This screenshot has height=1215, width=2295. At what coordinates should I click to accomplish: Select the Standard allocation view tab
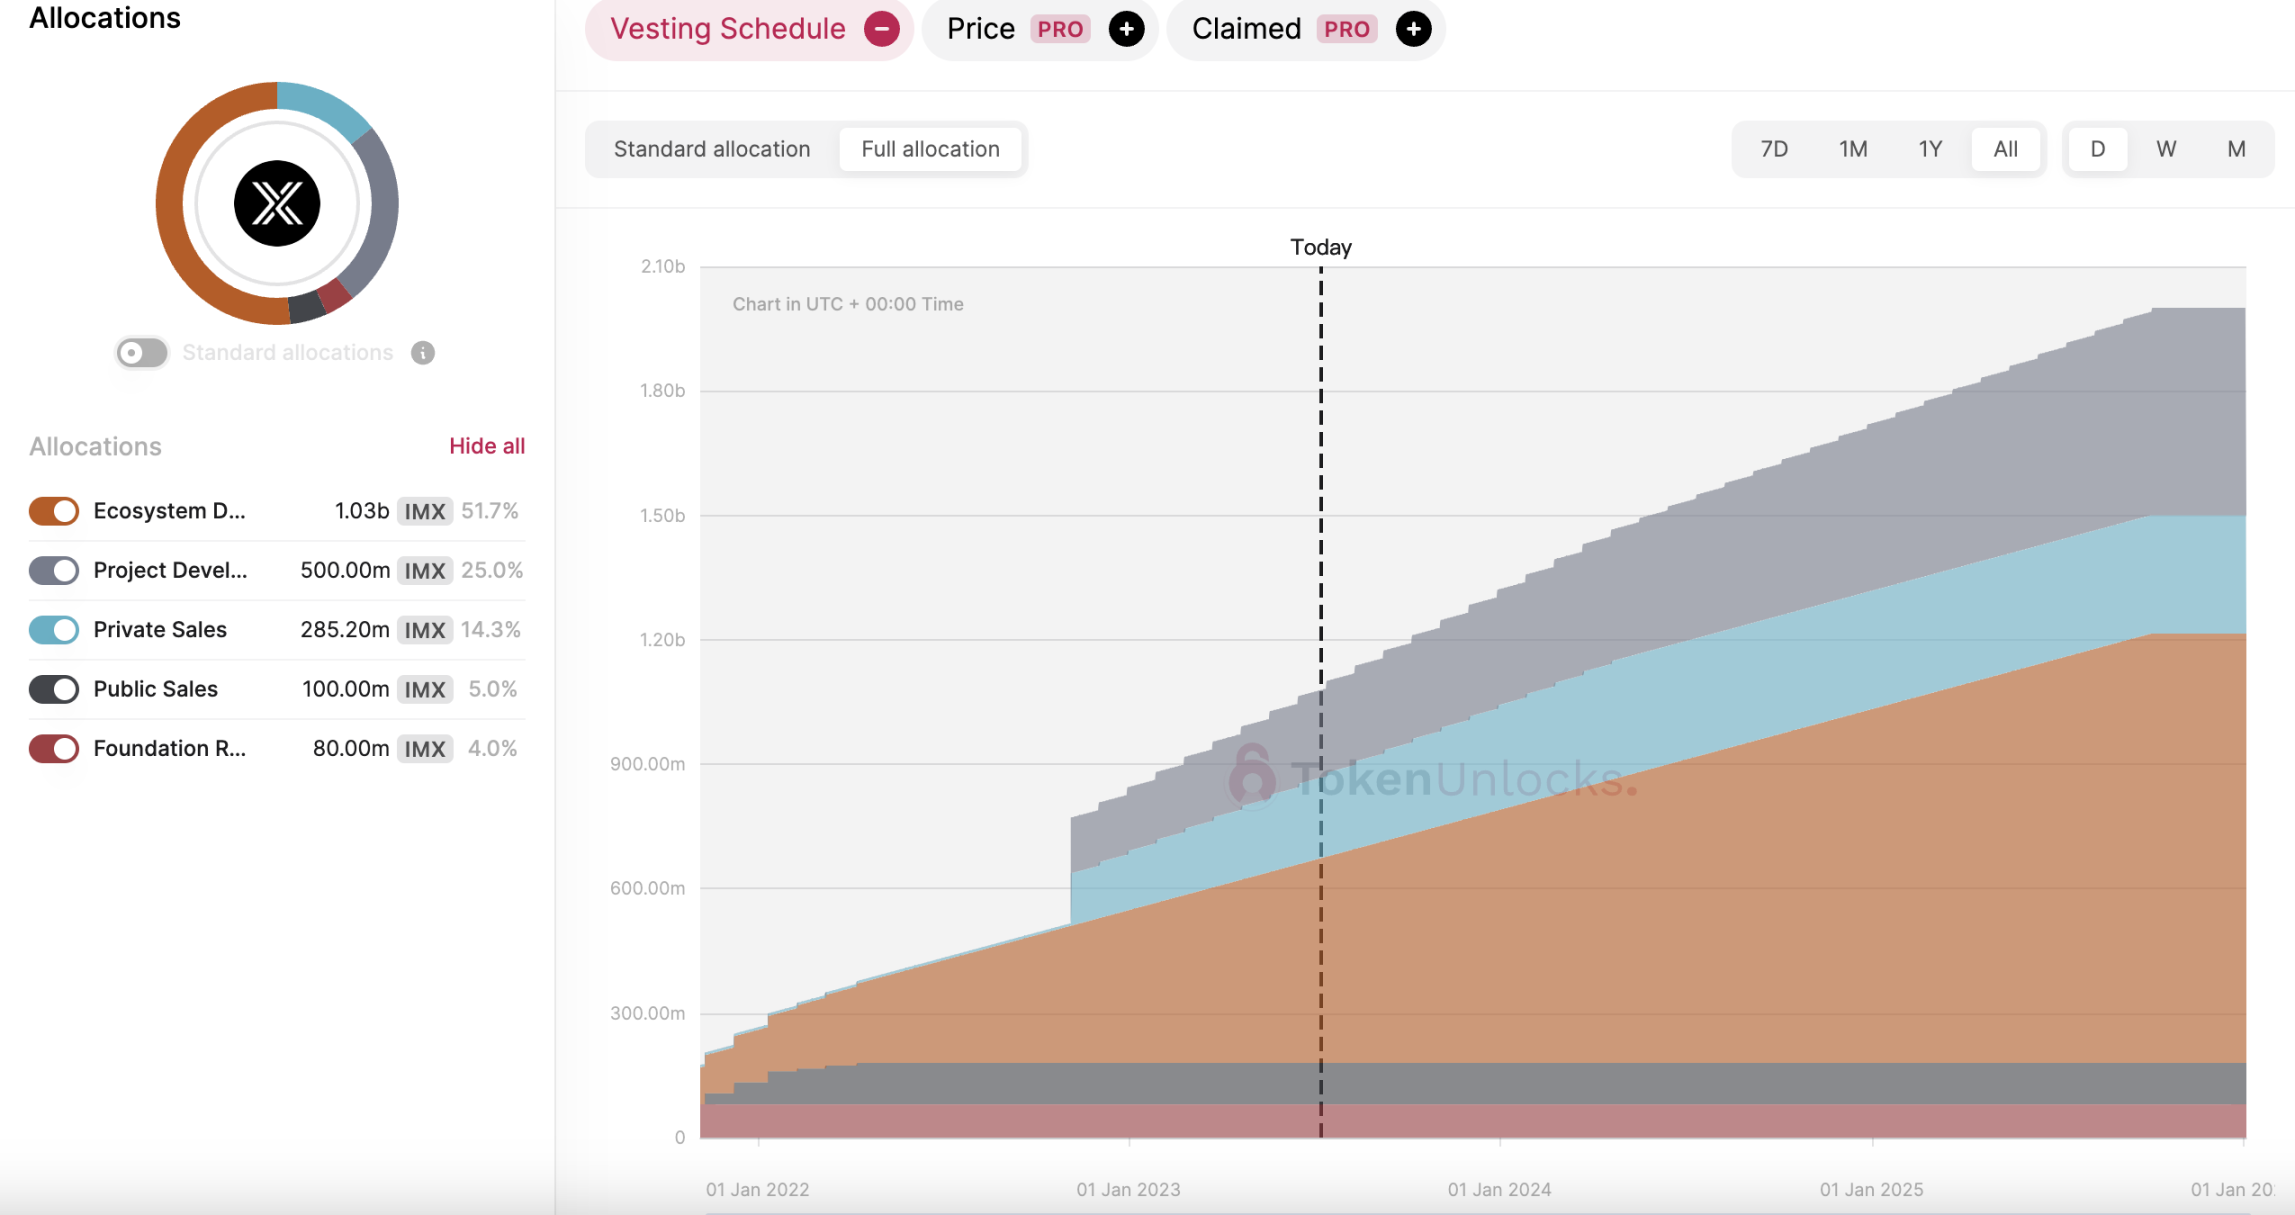point(710,147)
